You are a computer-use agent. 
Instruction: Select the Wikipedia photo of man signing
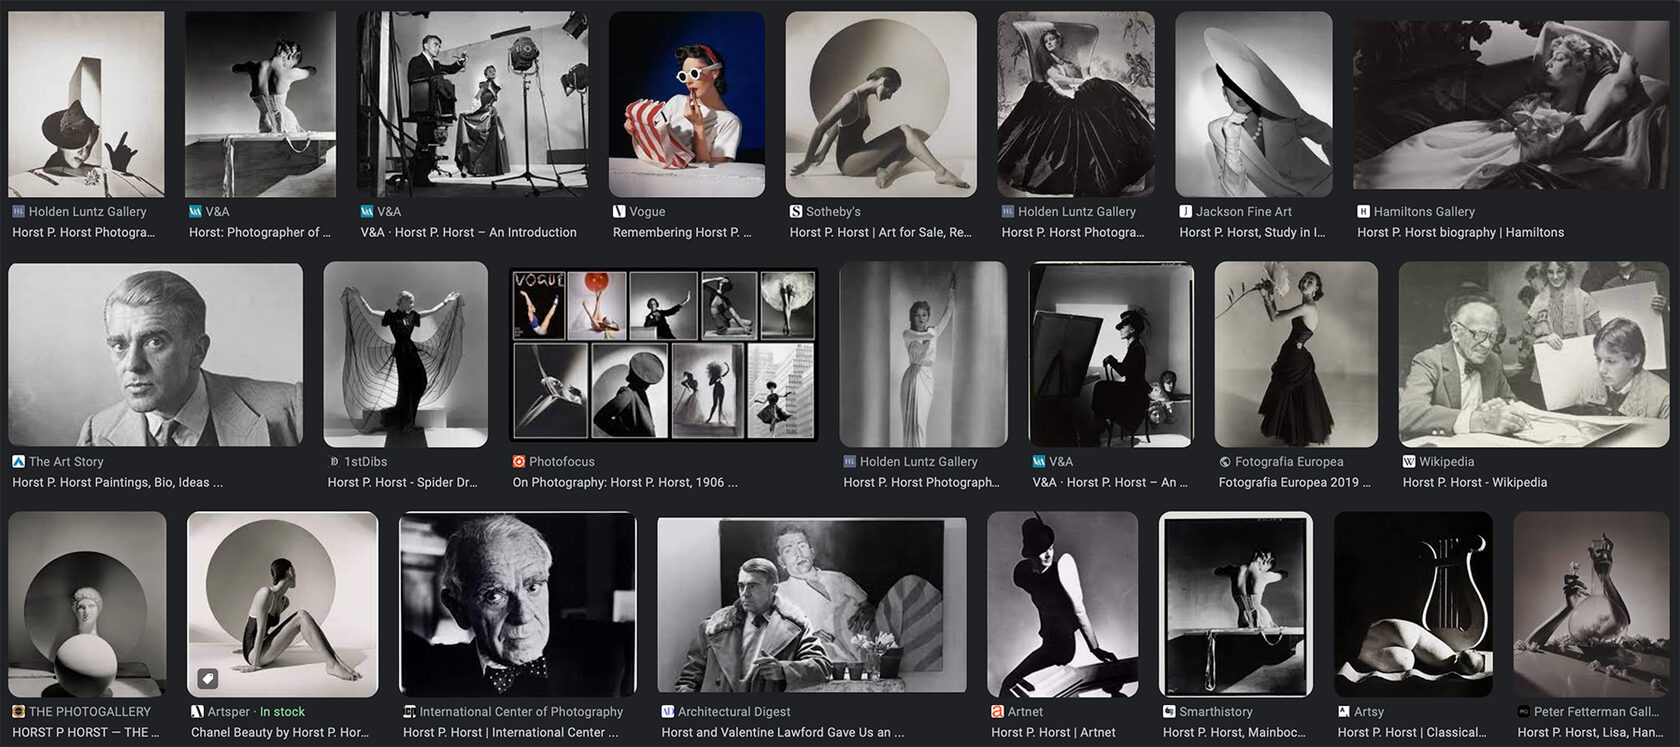[1534, 354]
